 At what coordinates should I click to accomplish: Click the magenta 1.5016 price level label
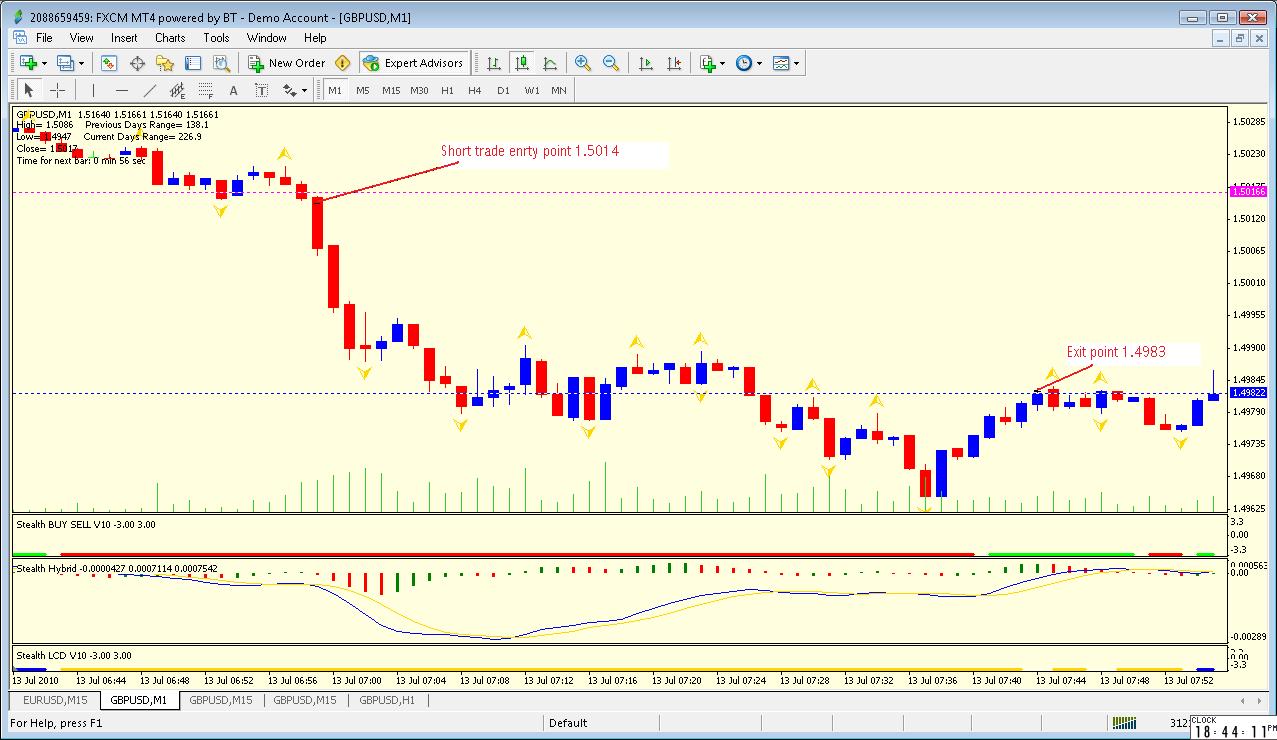(1247, 191)
